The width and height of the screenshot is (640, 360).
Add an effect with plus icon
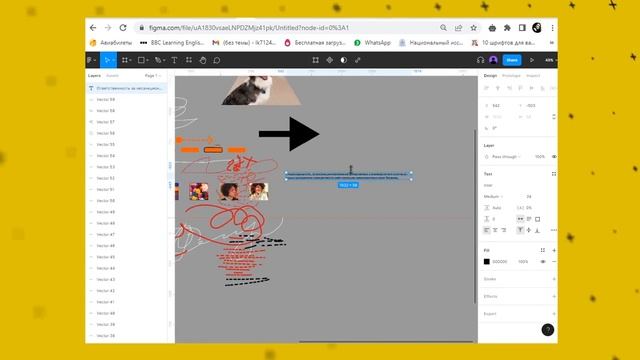[x=554, y=296]
